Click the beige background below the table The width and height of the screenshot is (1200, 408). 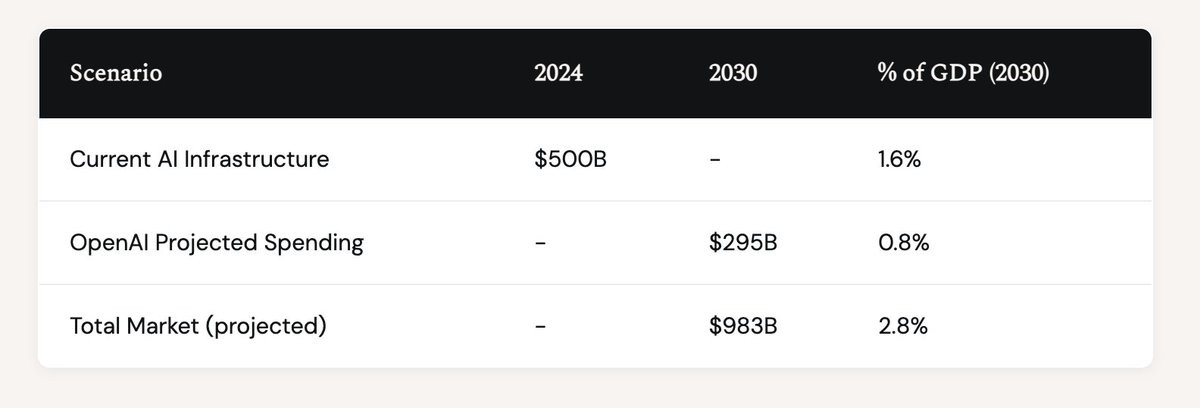click(600, 390)
